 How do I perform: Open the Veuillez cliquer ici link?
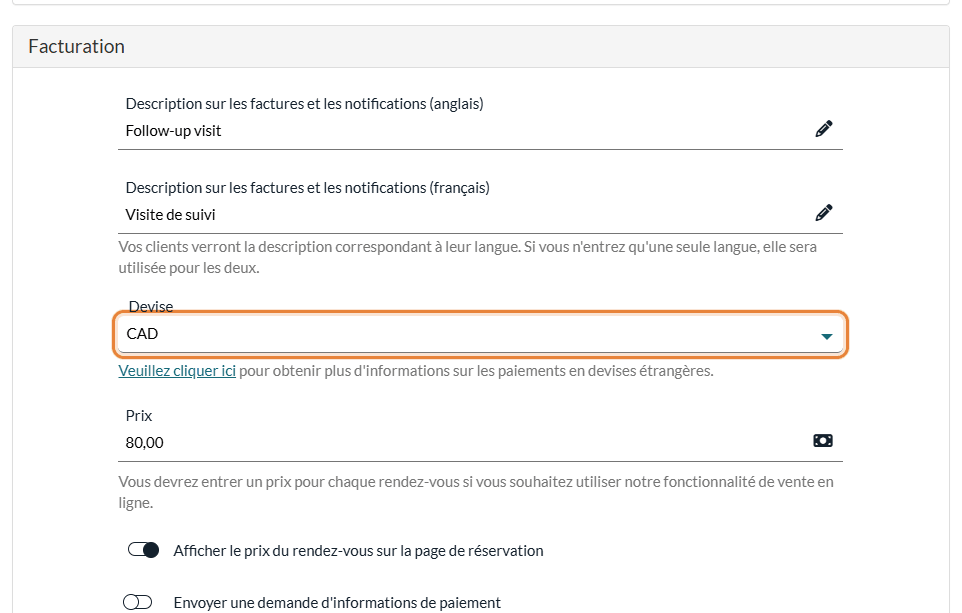tap(177, 371)
